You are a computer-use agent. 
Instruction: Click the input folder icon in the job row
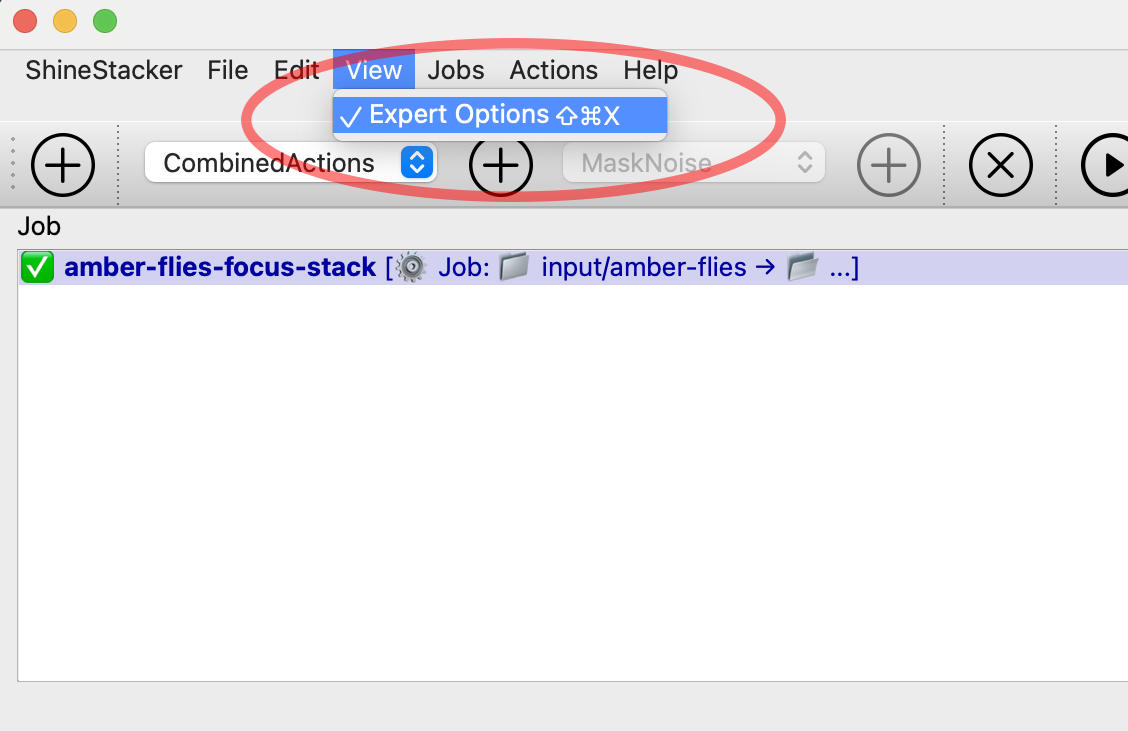click(x=514, y=268)
